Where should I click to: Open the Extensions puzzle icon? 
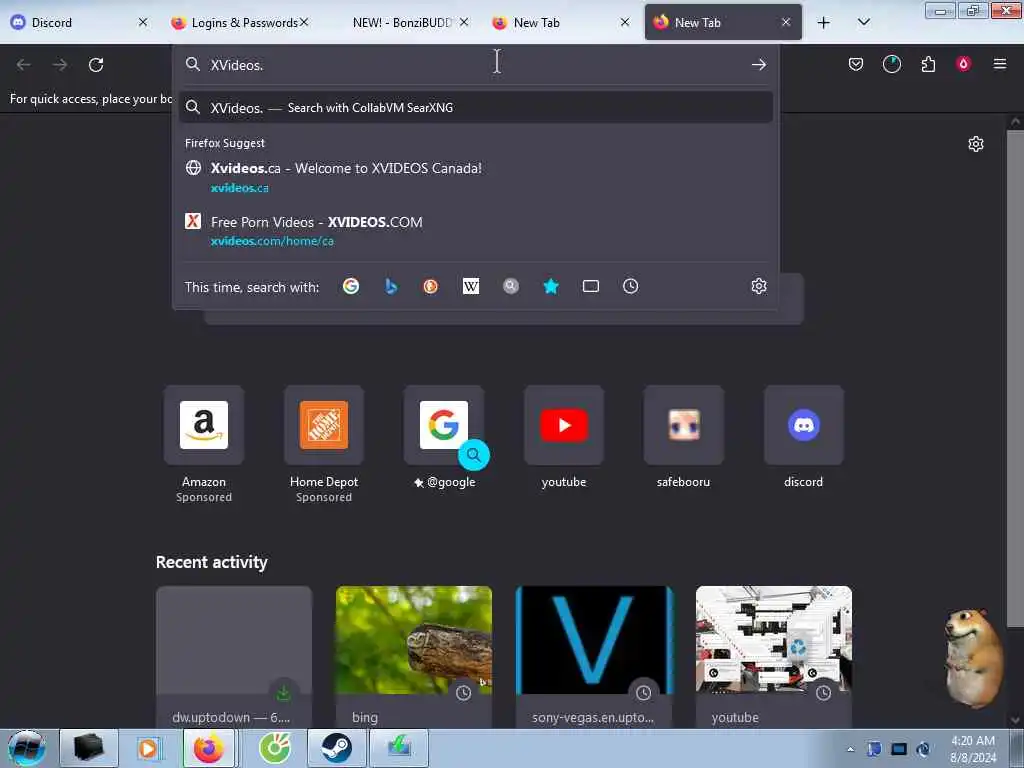coord(928,64)
